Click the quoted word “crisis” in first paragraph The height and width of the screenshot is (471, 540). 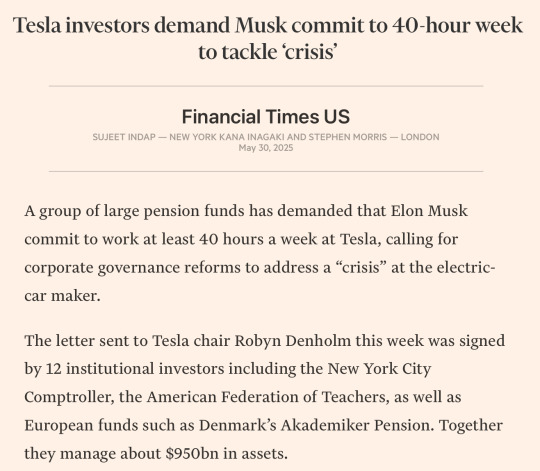coord(361,267)
